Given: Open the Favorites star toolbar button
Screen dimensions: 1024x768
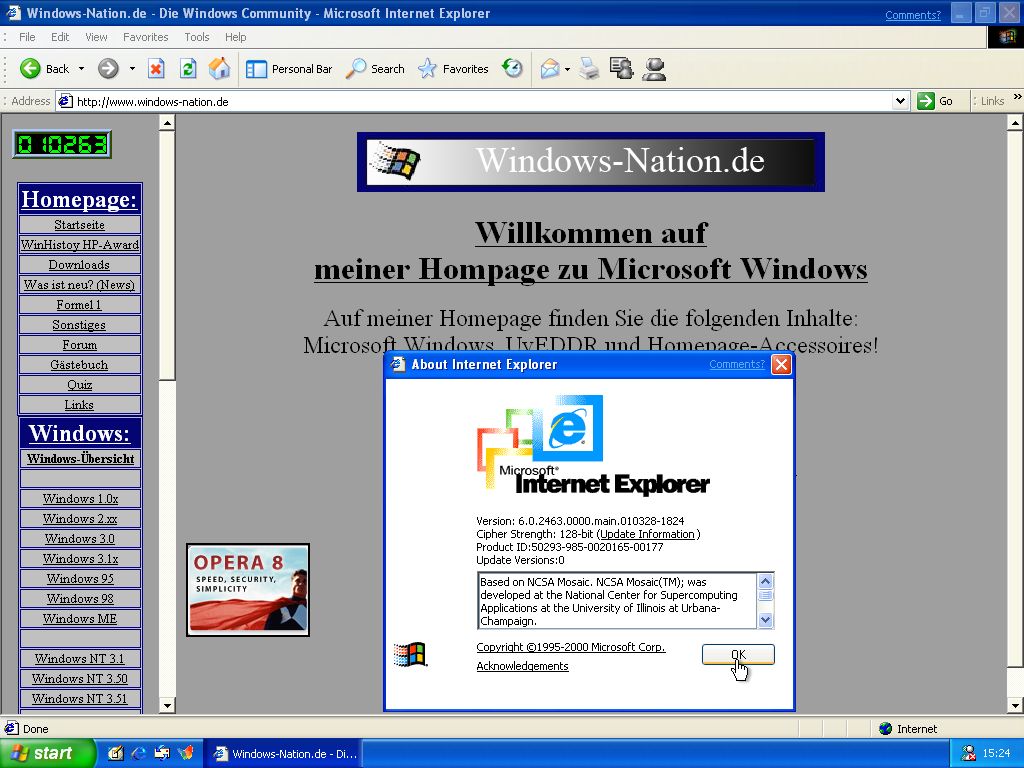Looking at the screenshot, I should coord(454,69).
